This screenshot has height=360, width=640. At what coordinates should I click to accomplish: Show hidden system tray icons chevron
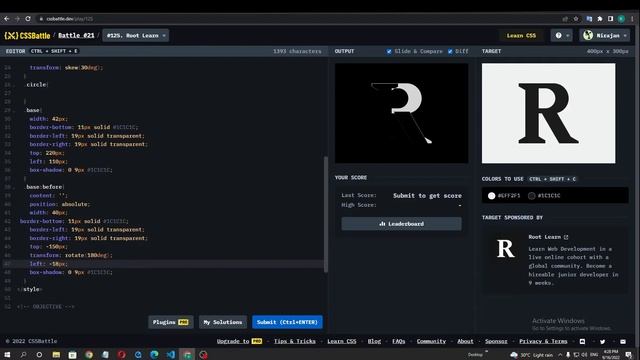pos(560,355)
